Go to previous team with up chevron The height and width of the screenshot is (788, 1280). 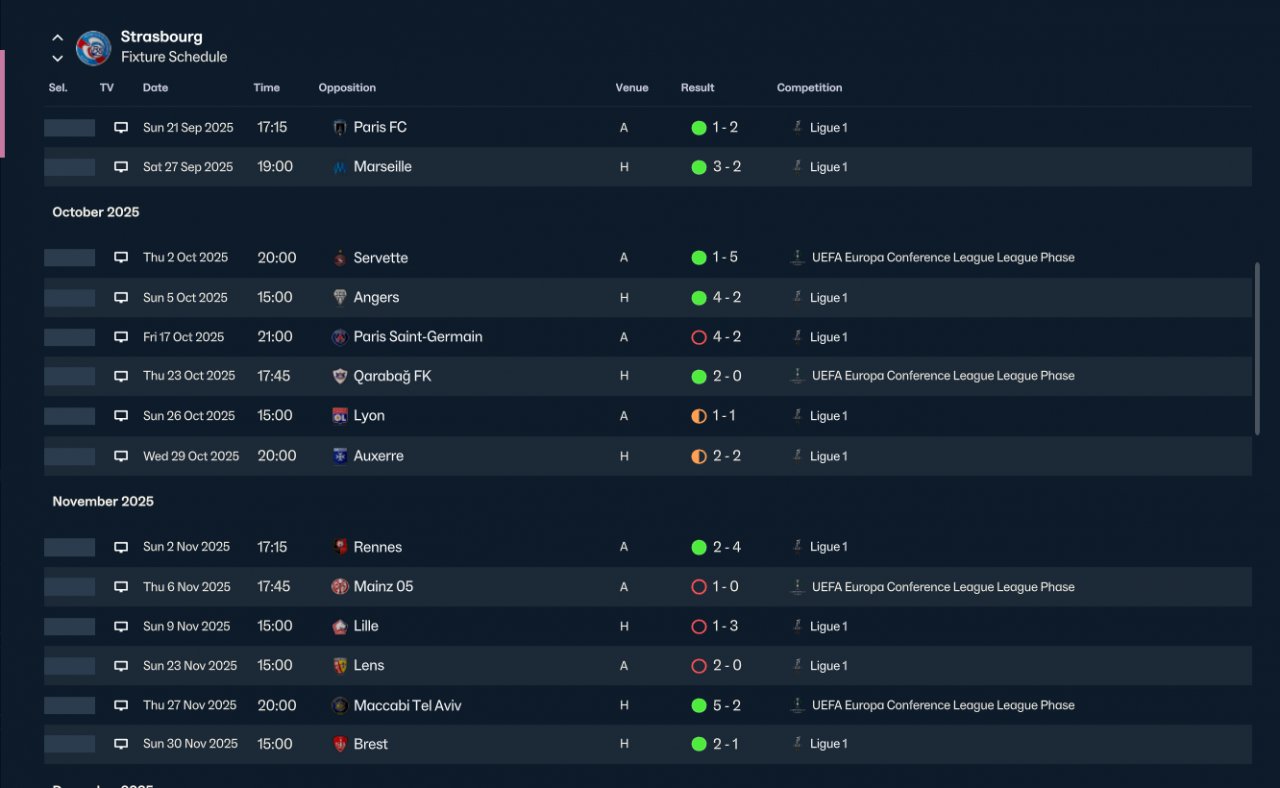57,38
